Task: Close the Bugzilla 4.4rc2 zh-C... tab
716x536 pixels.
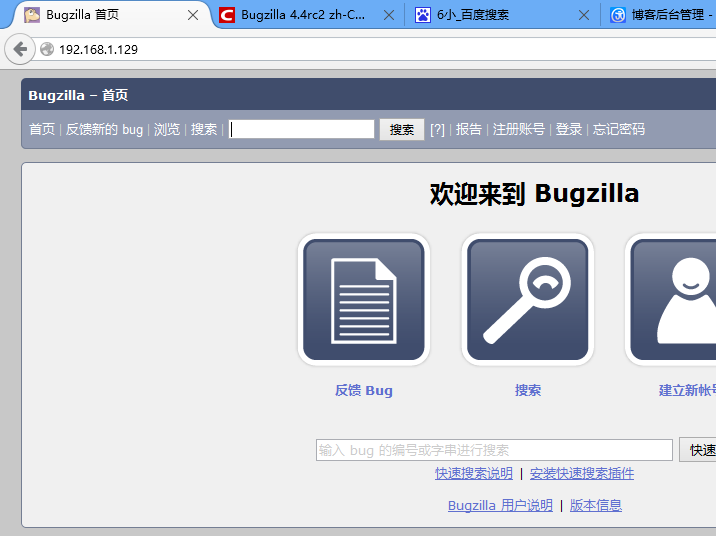Action: 389,15
